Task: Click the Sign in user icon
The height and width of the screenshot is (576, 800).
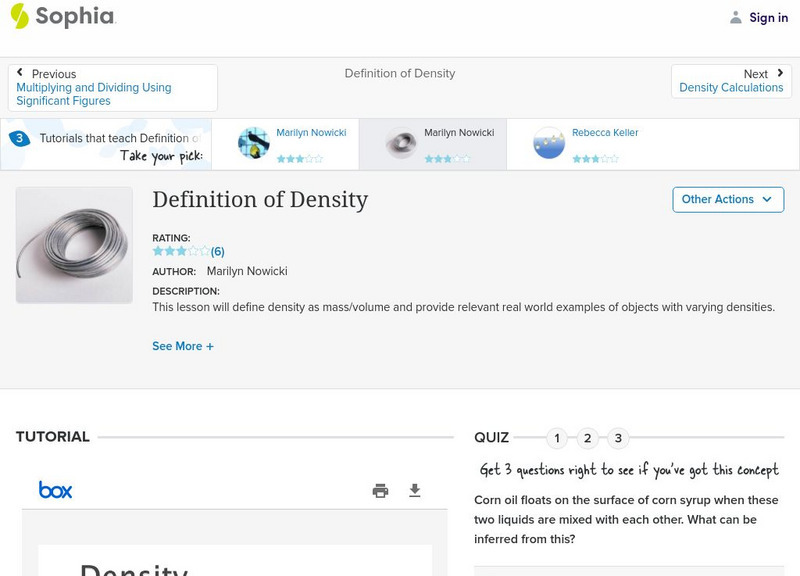Action: pyautogui.click(x=736, y=17)
